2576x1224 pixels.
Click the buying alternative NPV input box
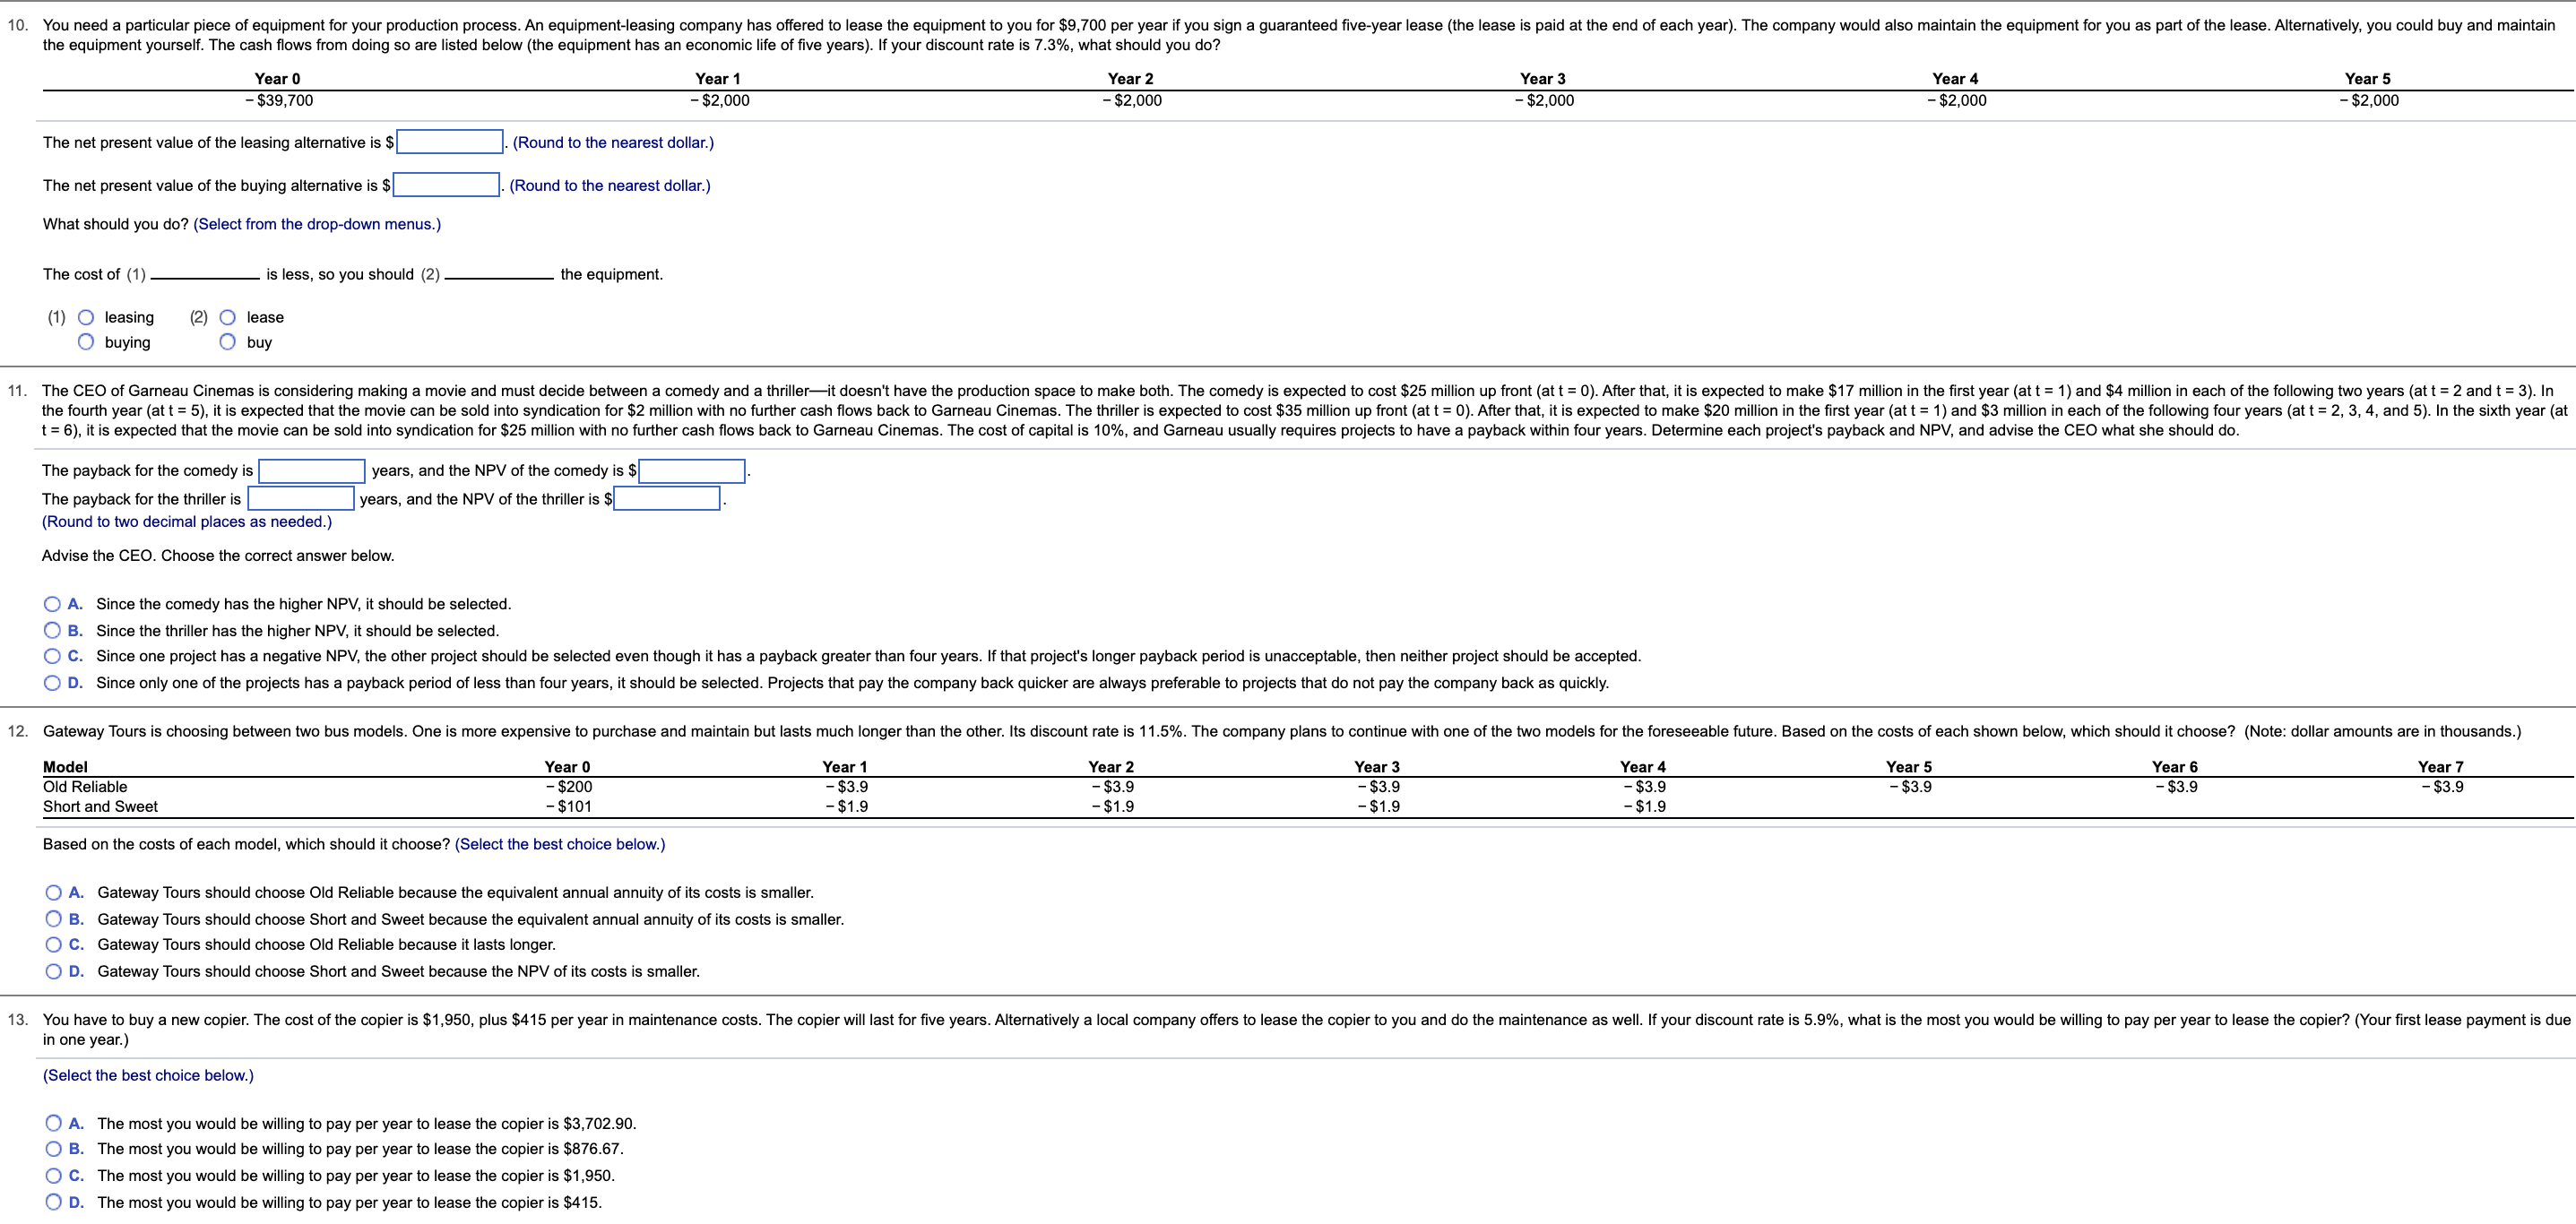[446, 186]
